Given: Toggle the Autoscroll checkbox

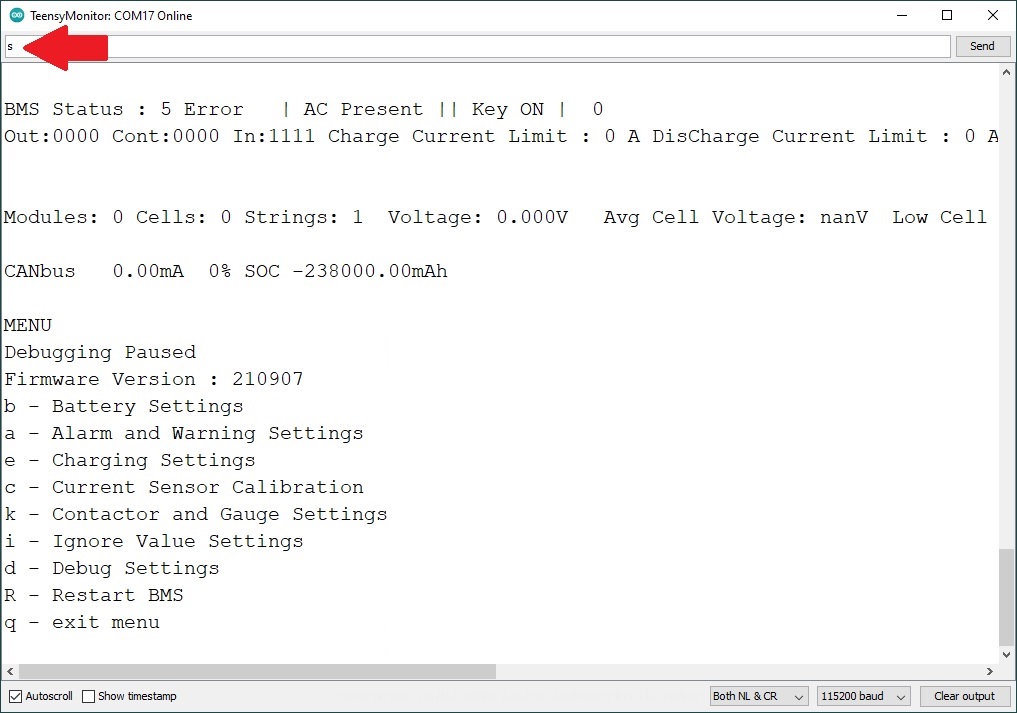Looking at the screenshot, I should 16,696.
